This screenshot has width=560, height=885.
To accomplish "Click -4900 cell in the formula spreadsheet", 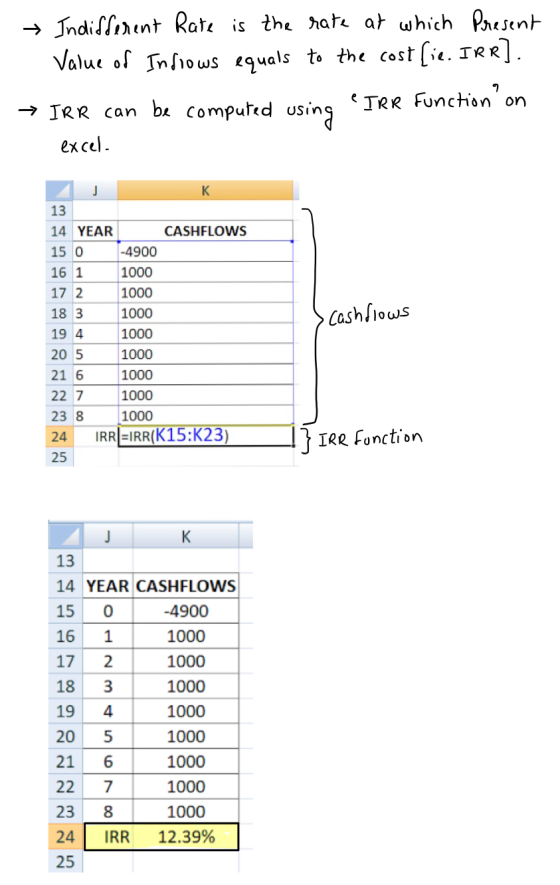I will click(x=205, y=252).
